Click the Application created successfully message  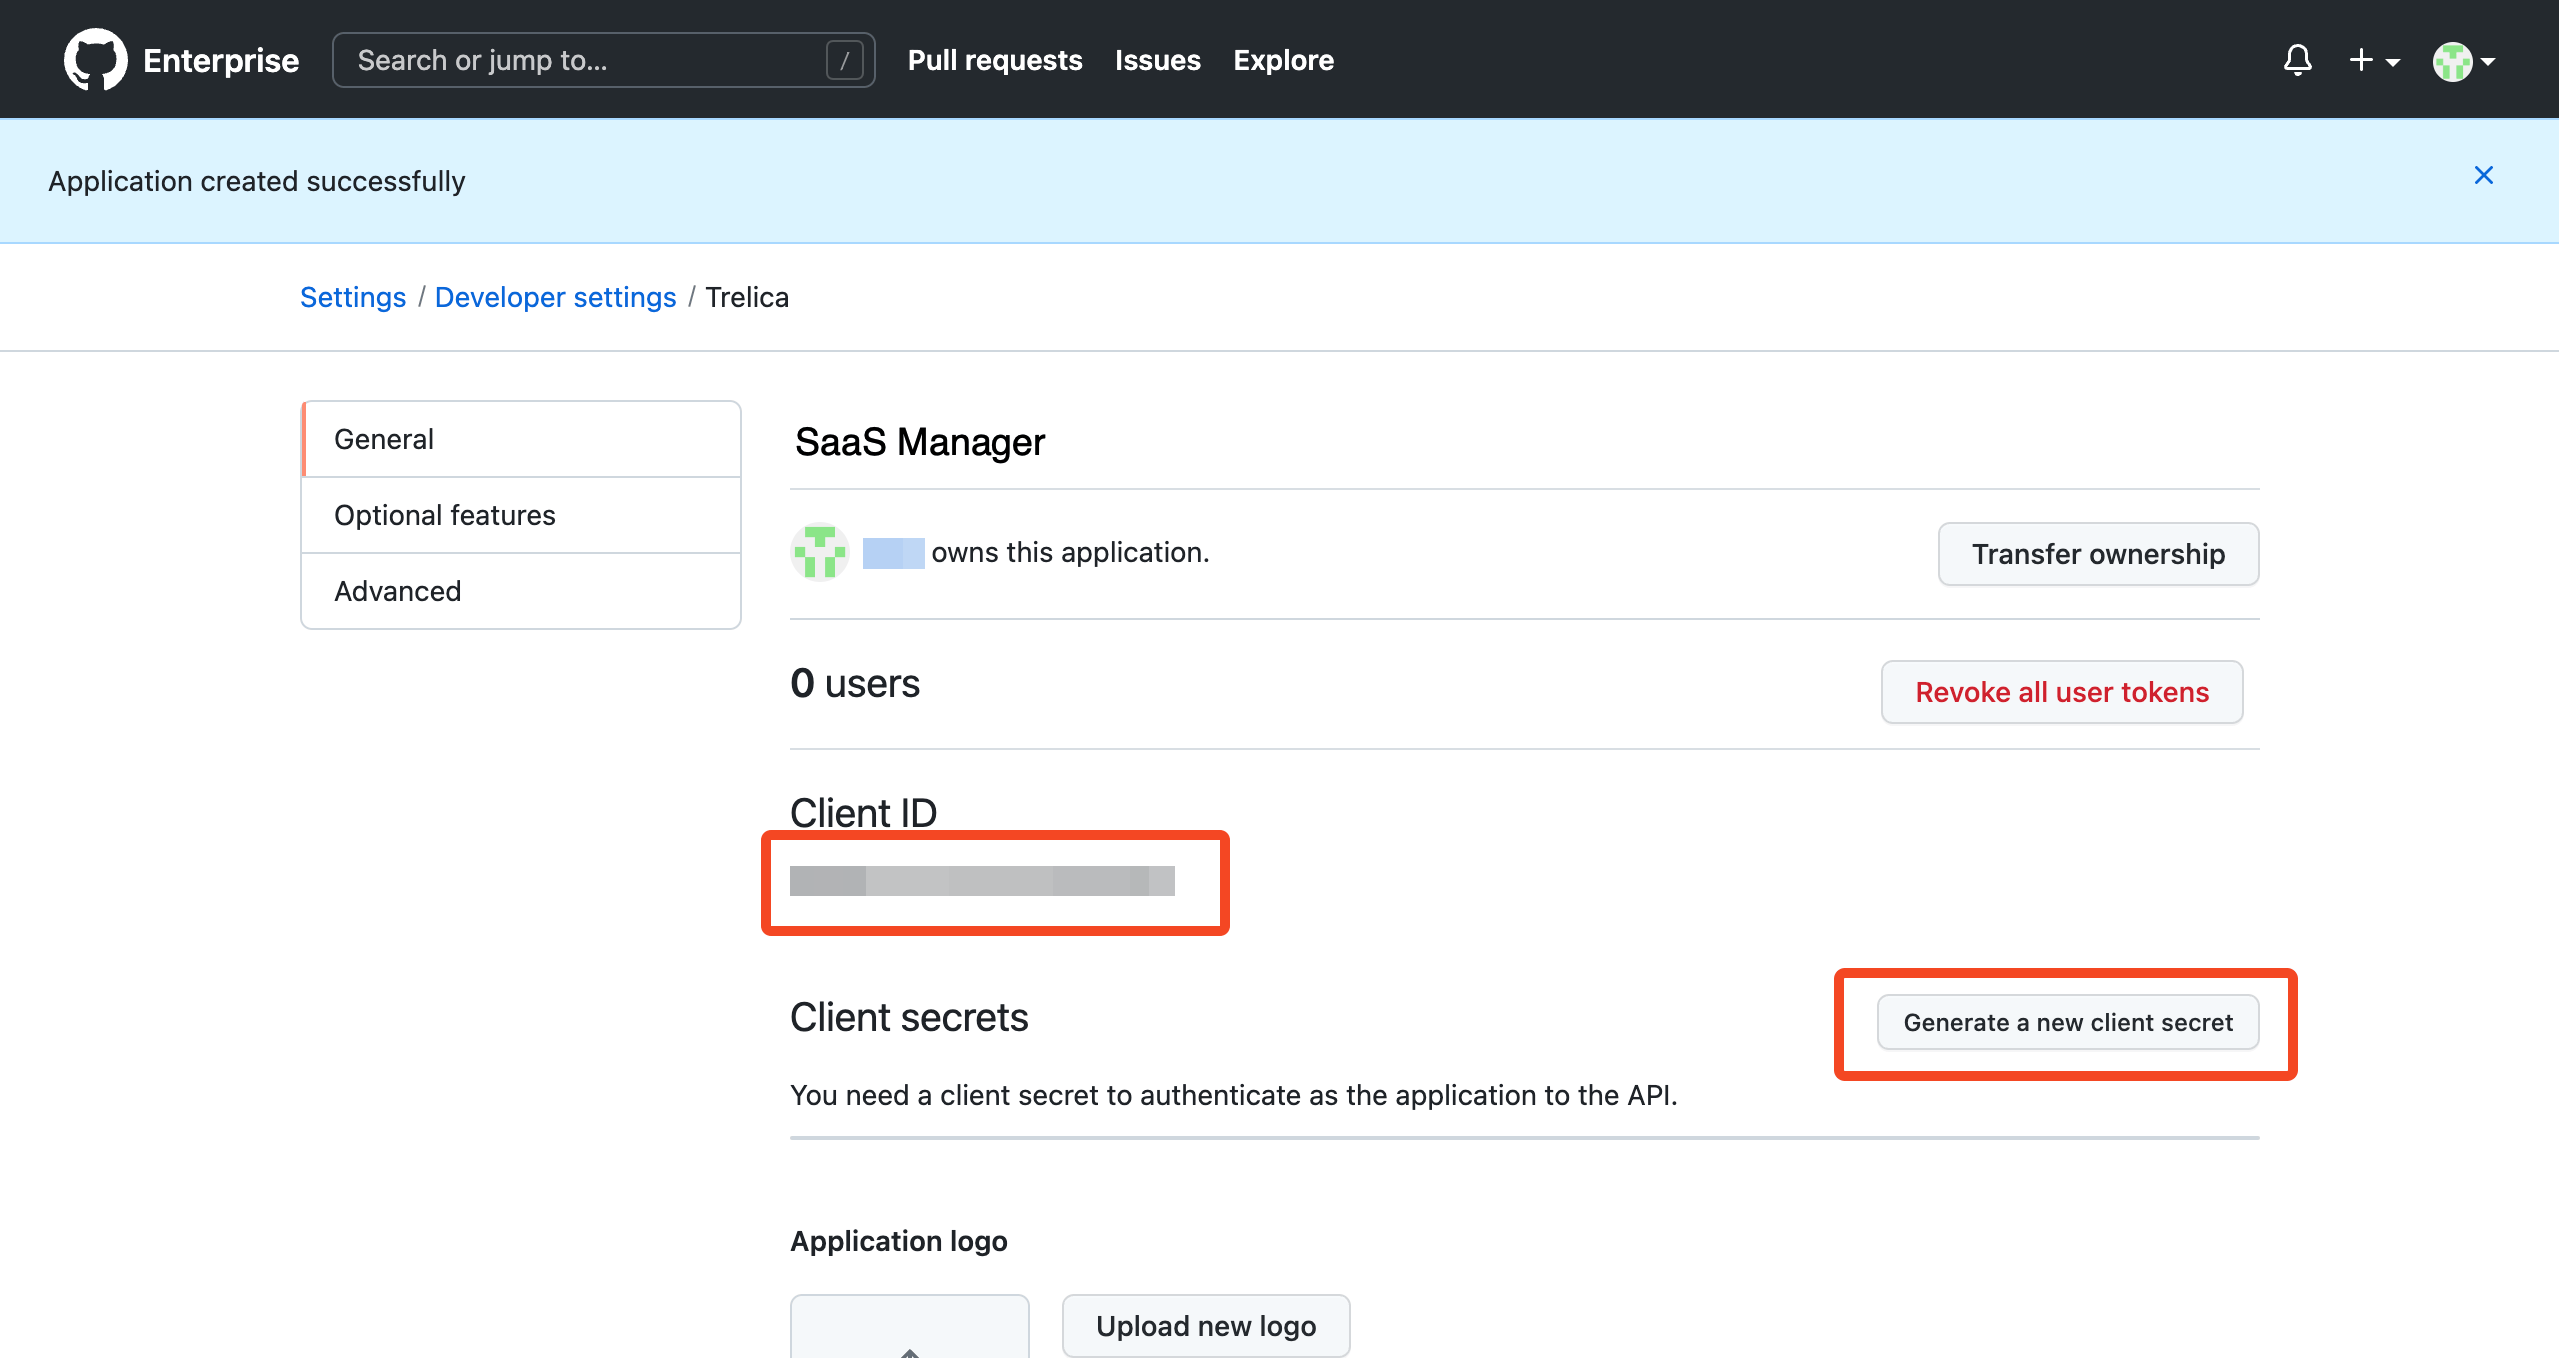click(257, 181)
